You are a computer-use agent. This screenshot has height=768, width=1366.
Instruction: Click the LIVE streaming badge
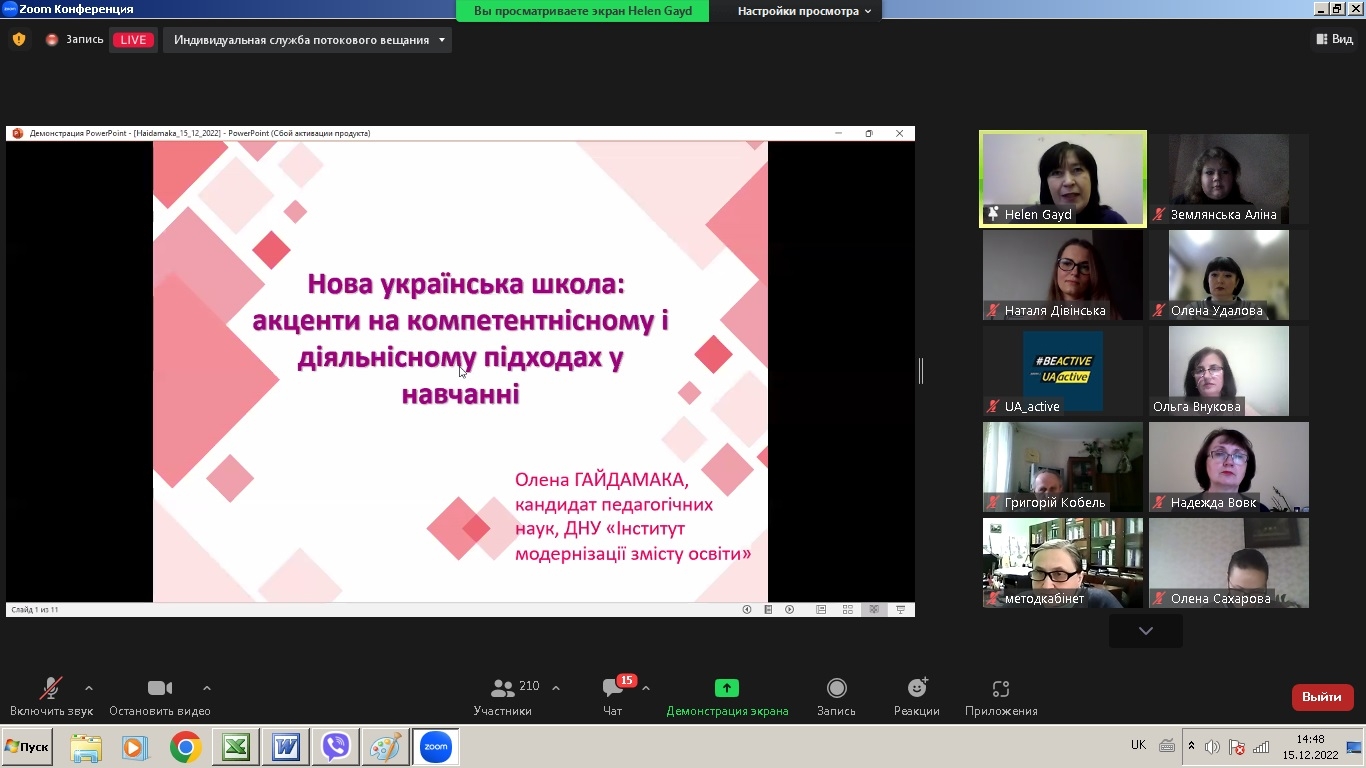tap(133, 40)
